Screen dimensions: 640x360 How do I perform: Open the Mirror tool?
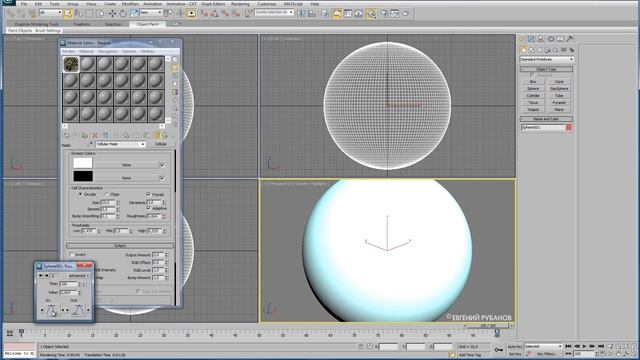coord(301,13)
